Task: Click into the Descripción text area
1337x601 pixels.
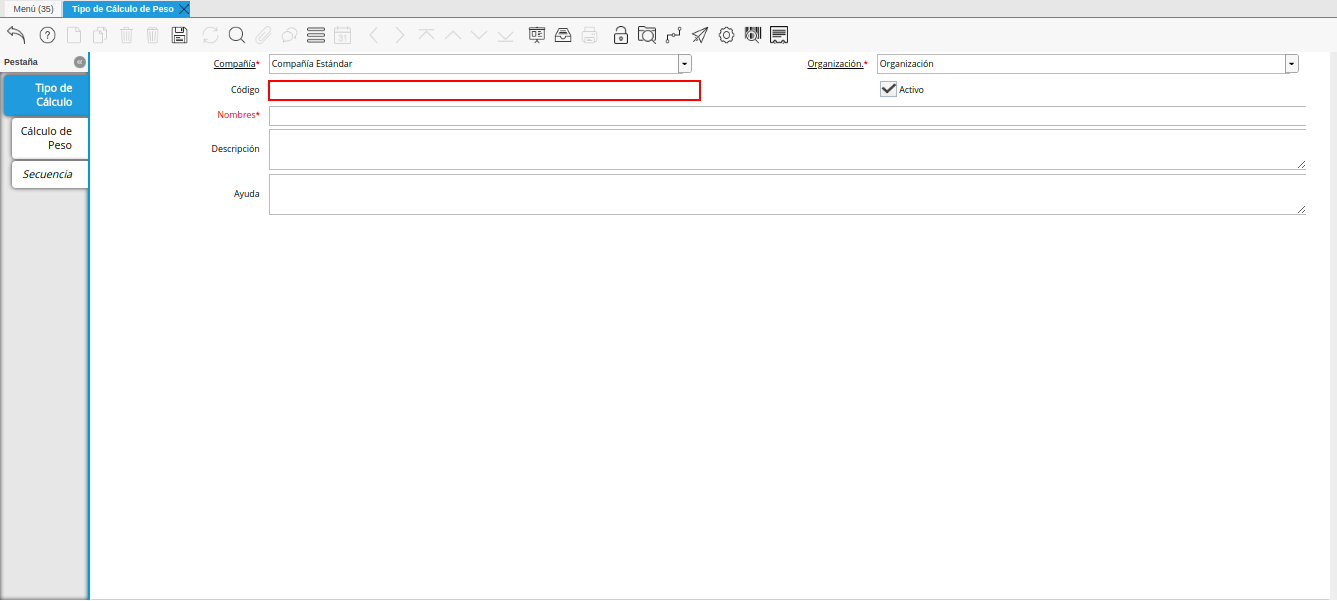Action: pyautogui.click(x=787, y=149)
